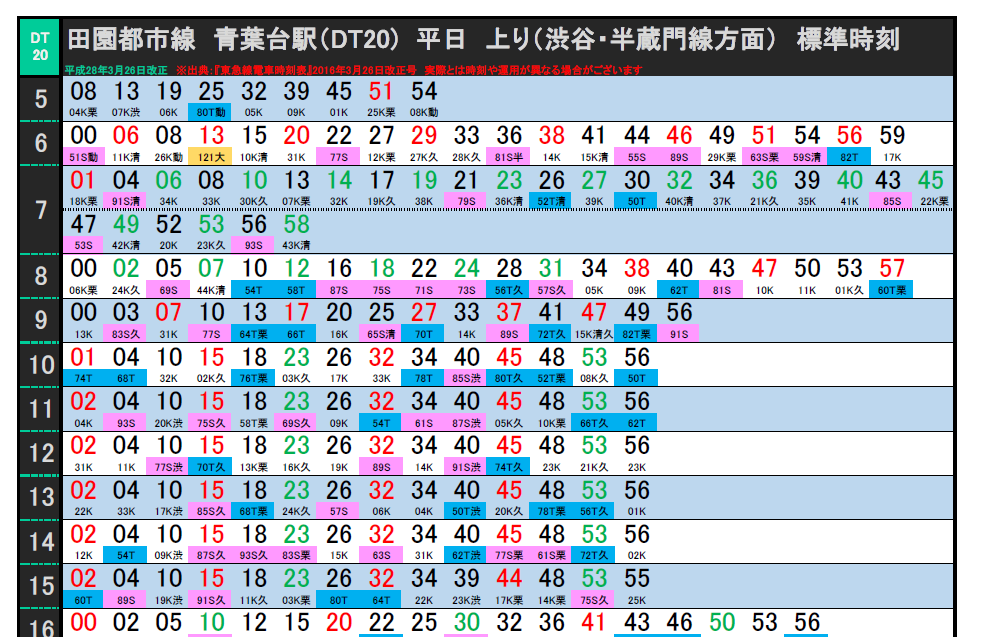Click the pink 51S勤 train code

[83, 157]
